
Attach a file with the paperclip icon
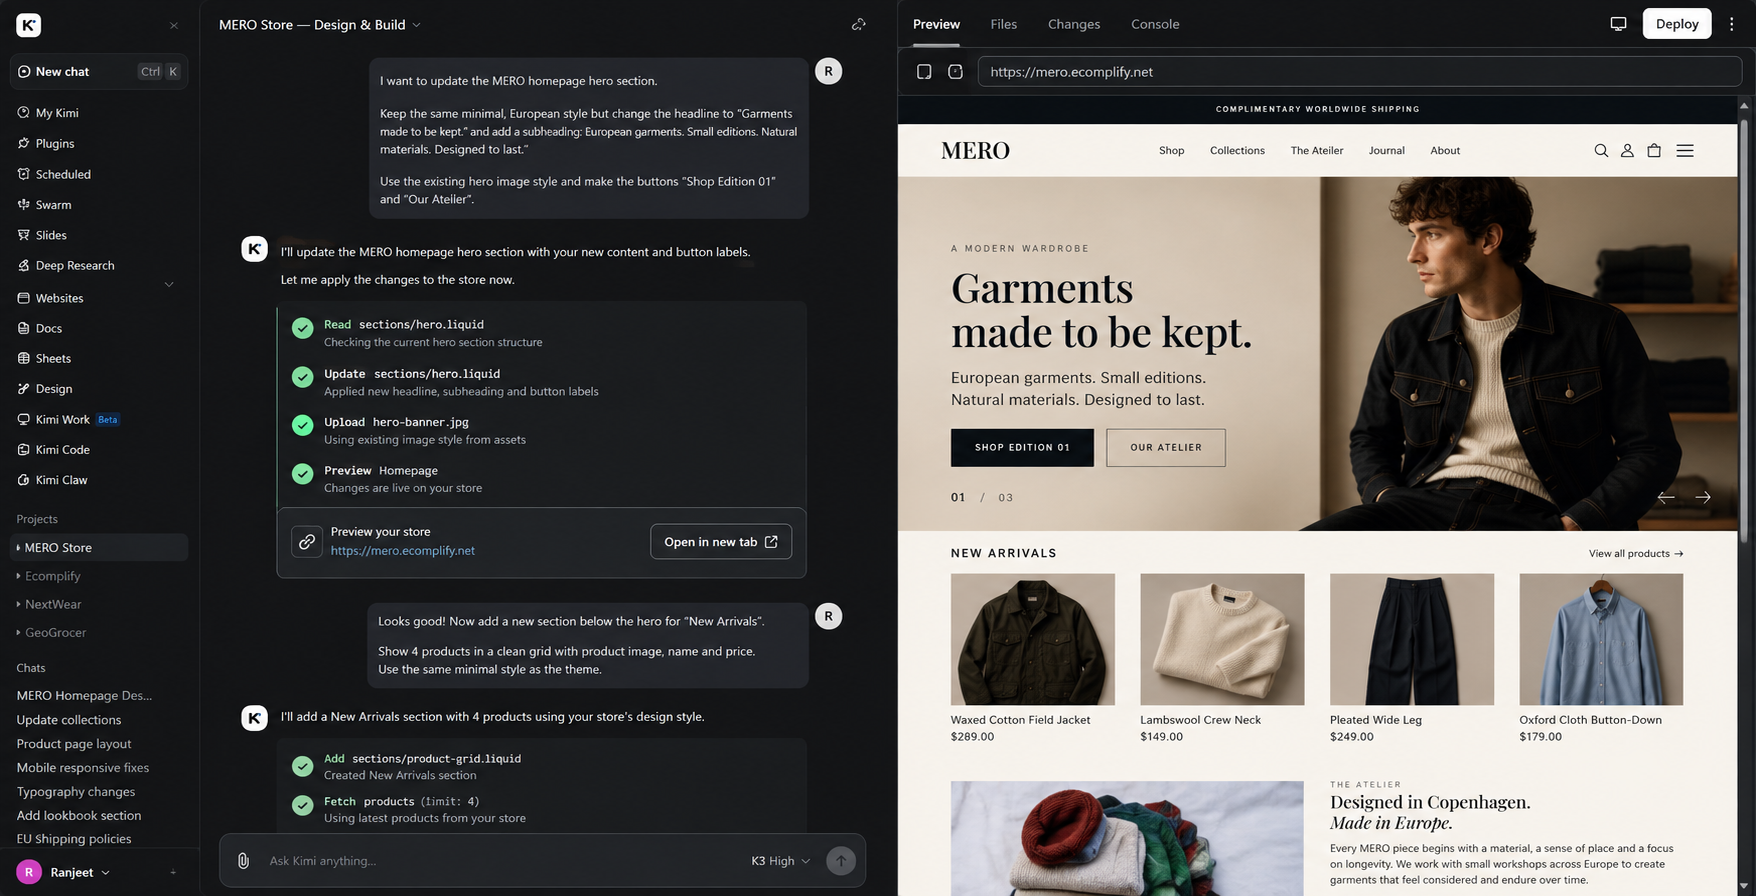243,861
